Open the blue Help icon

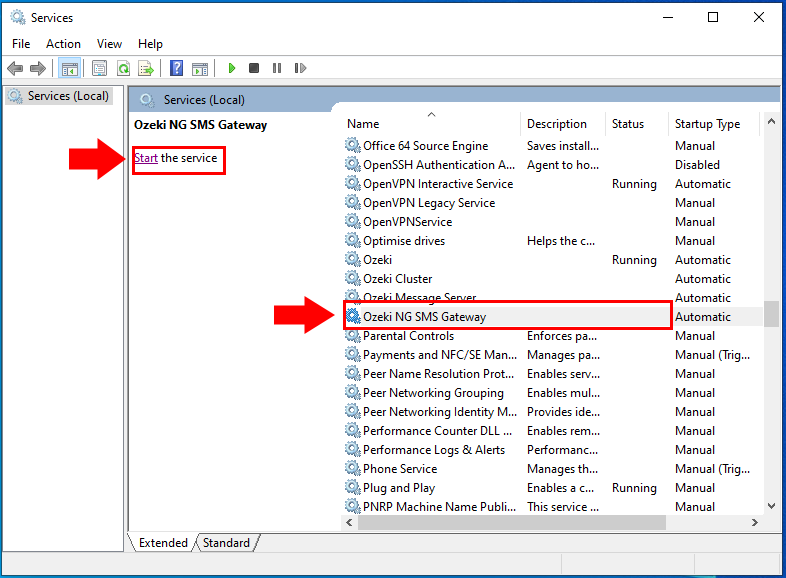coord(176,68)
